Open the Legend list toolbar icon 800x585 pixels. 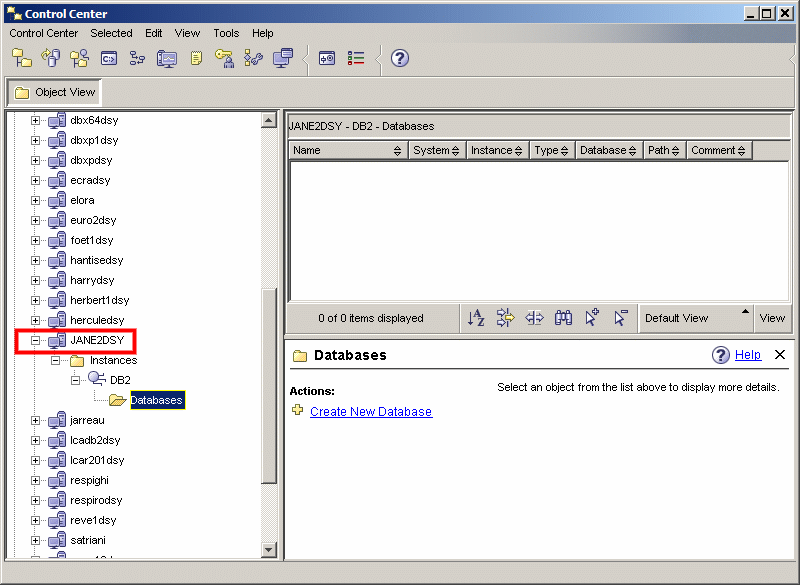tap(356, 58)
